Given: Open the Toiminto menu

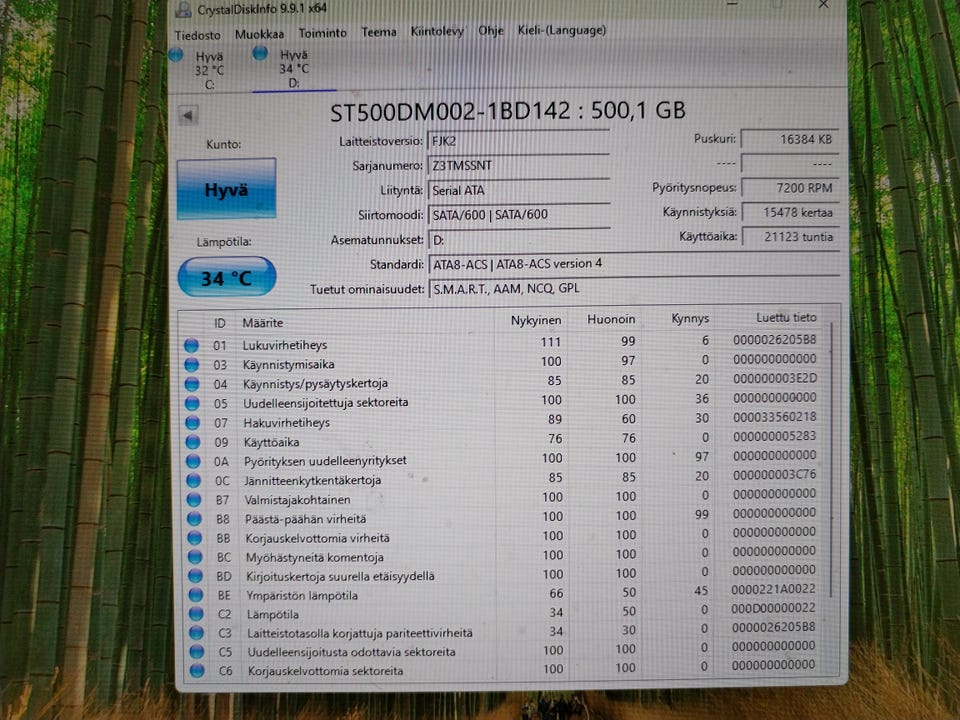Looking at the screenshot, I should click(x=322, y=33).
